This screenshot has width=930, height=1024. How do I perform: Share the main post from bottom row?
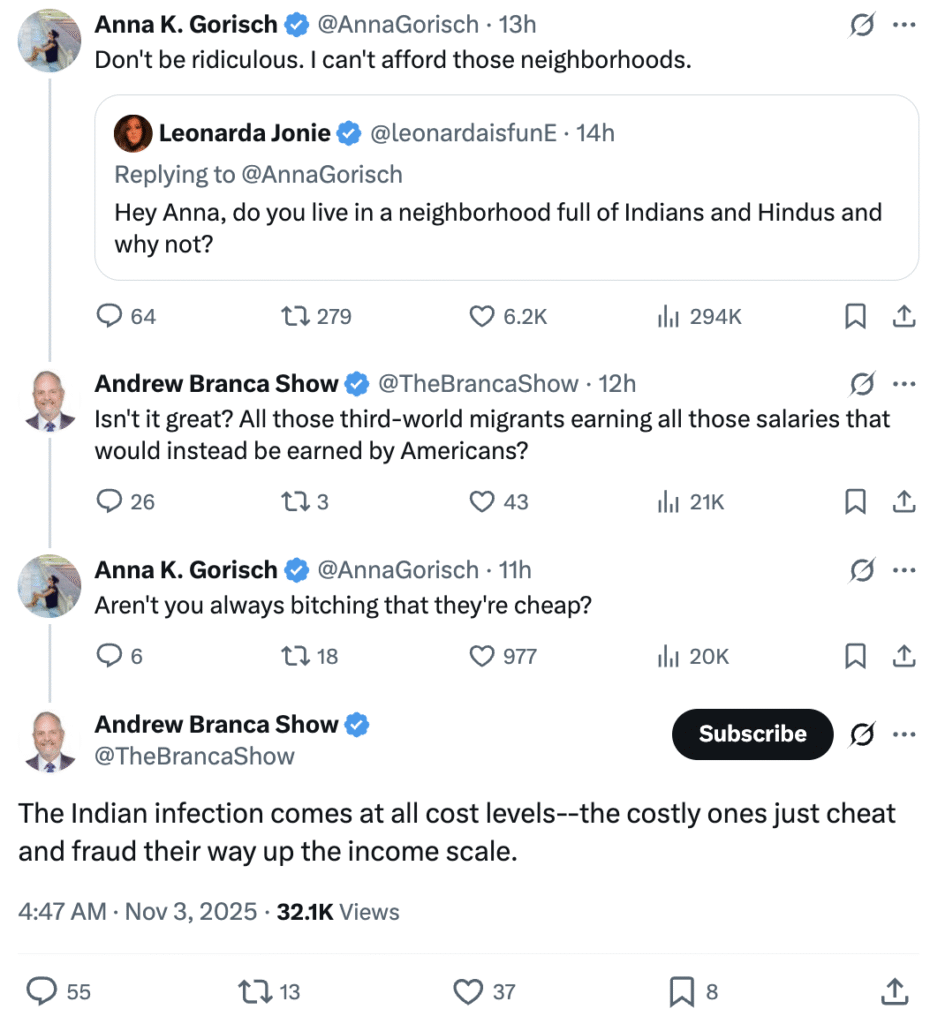pyautogui.click(x=894, y=991)
